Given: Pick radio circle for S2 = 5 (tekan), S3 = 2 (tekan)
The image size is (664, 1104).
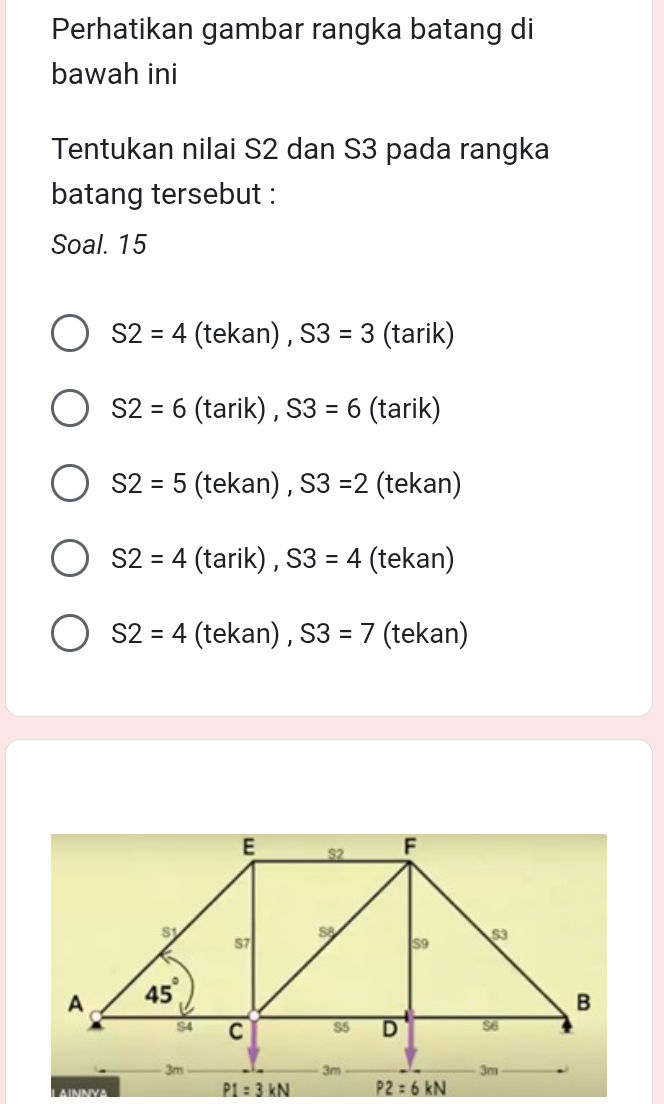Looking at the screenshot, I should (69, 484).
